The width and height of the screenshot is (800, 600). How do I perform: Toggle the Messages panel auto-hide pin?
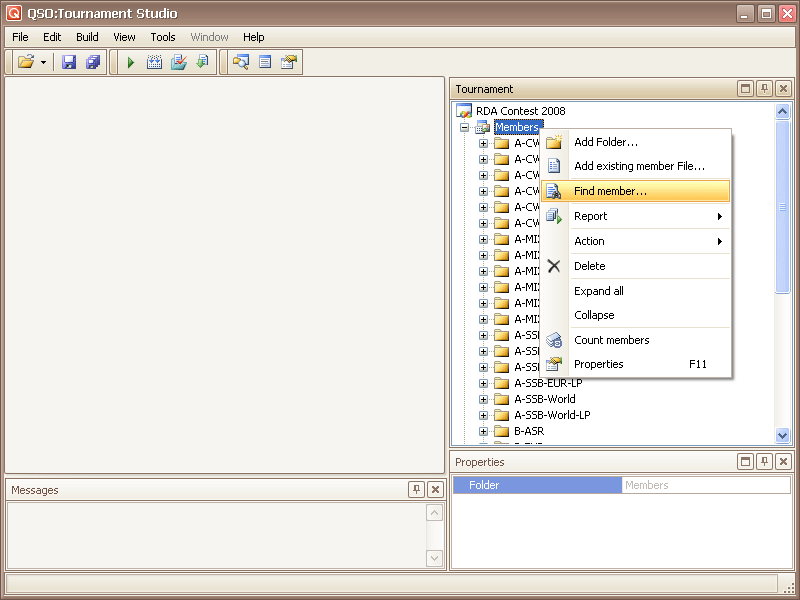tap(416, 490)
